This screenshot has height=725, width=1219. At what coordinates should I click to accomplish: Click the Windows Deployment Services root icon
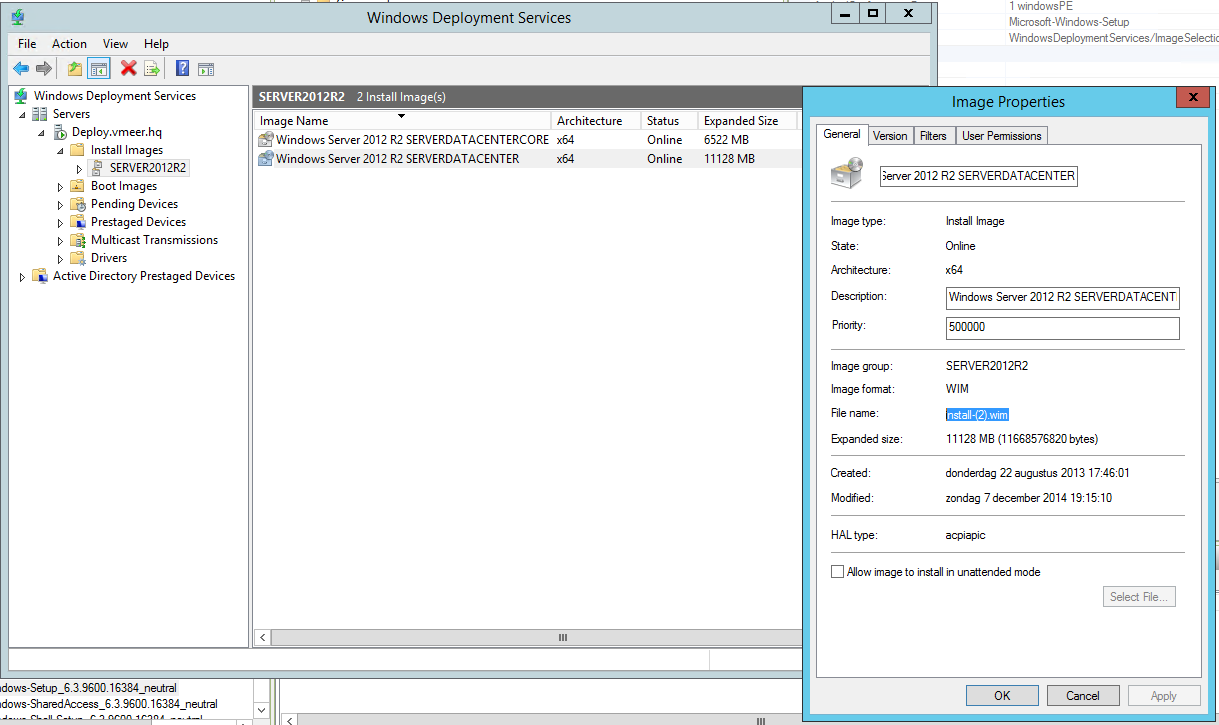pyautogui.click(x=21, y=96)
